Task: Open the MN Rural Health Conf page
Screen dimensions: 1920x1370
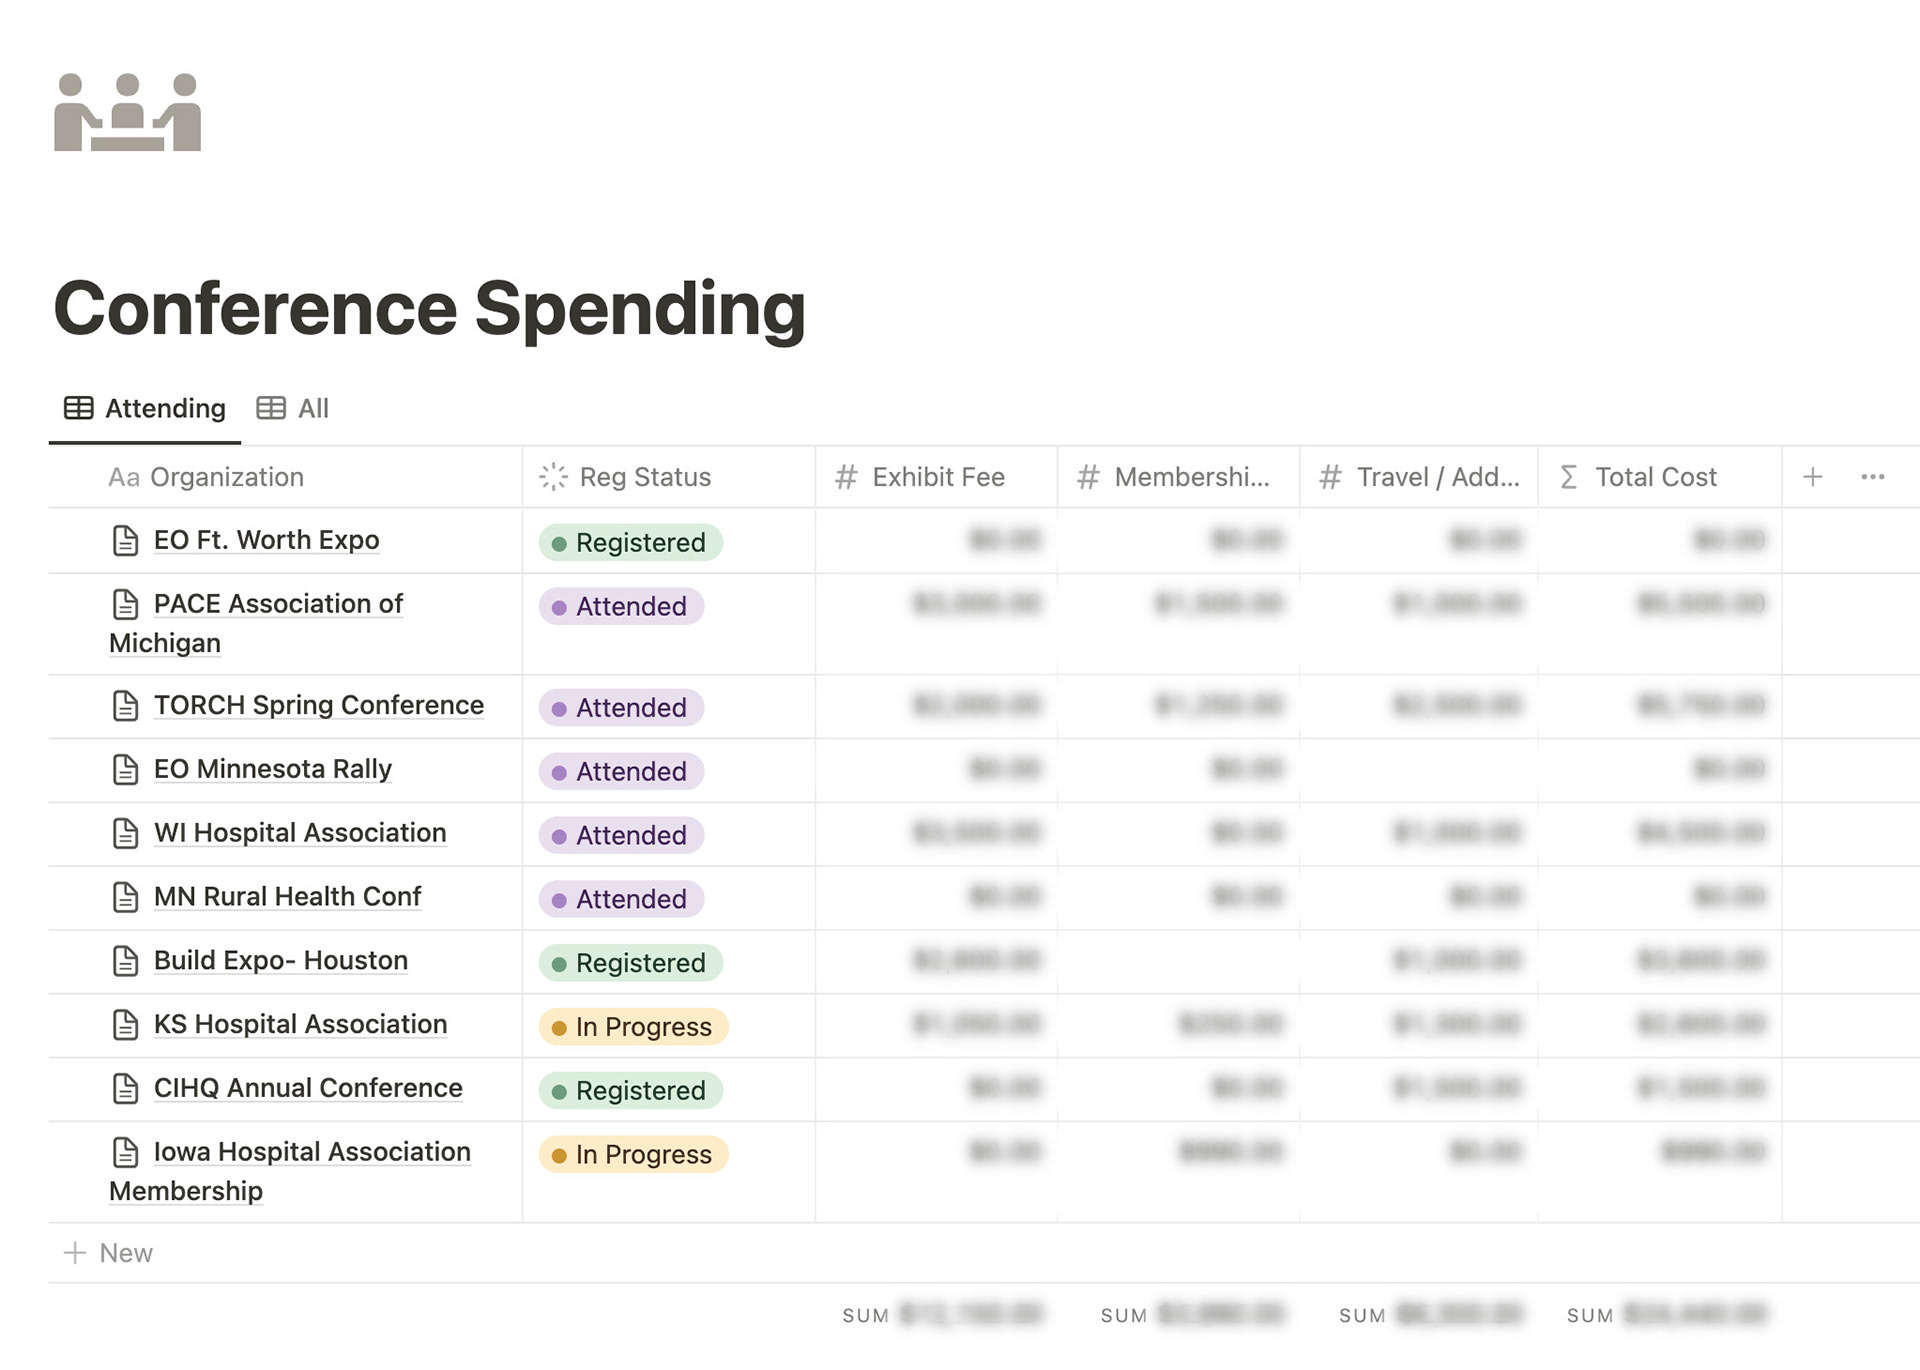Action: tap(287, 897)
